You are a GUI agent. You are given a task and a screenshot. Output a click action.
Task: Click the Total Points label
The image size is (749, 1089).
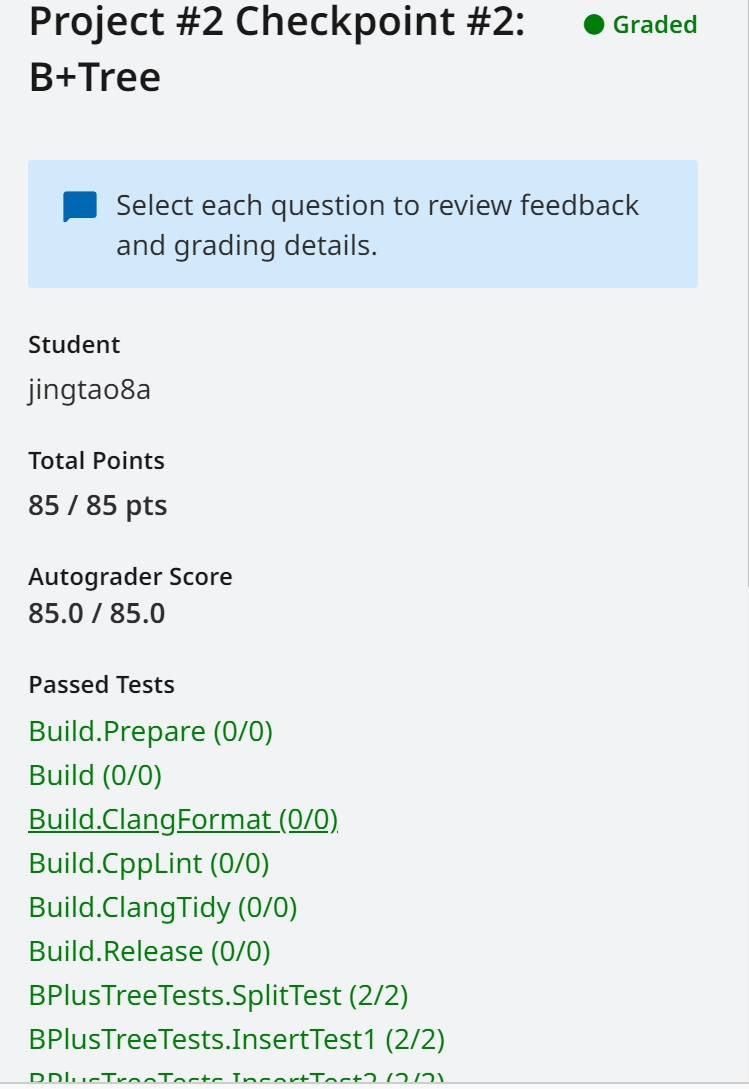97,460
